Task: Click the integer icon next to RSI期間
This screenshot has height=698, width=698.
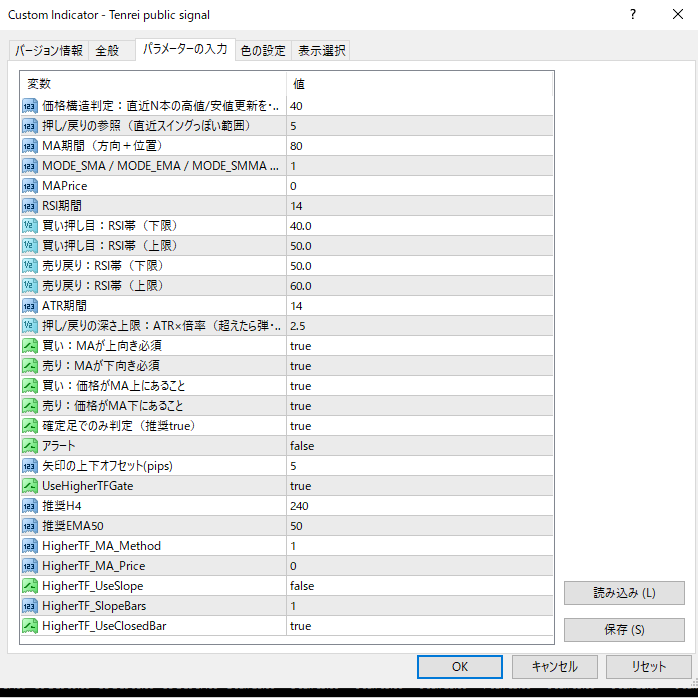Action: click(30, 206)
